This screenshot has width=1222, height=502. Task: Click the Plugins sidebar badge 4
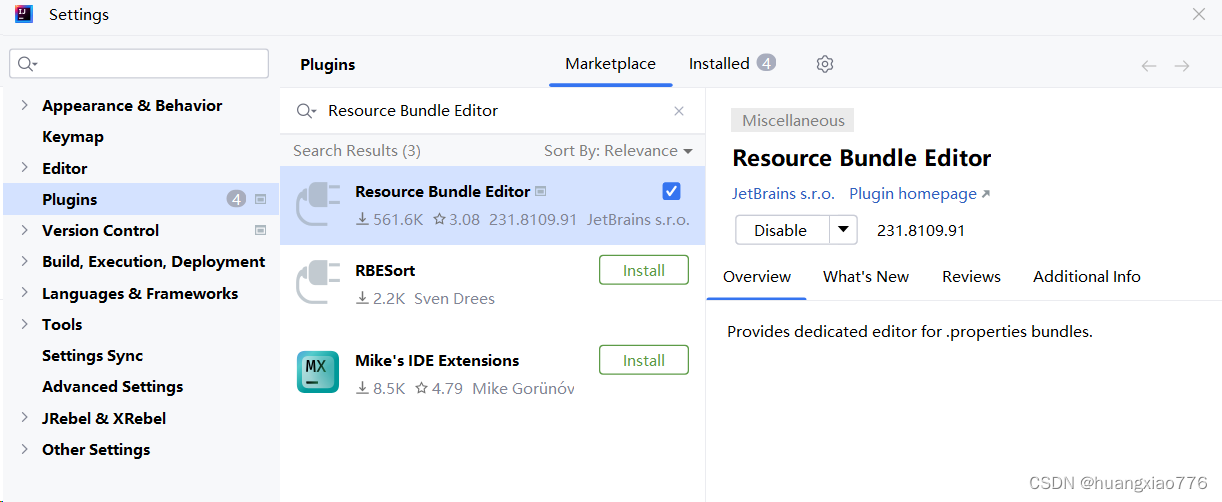pyautogui.click(x=236, y=199)
